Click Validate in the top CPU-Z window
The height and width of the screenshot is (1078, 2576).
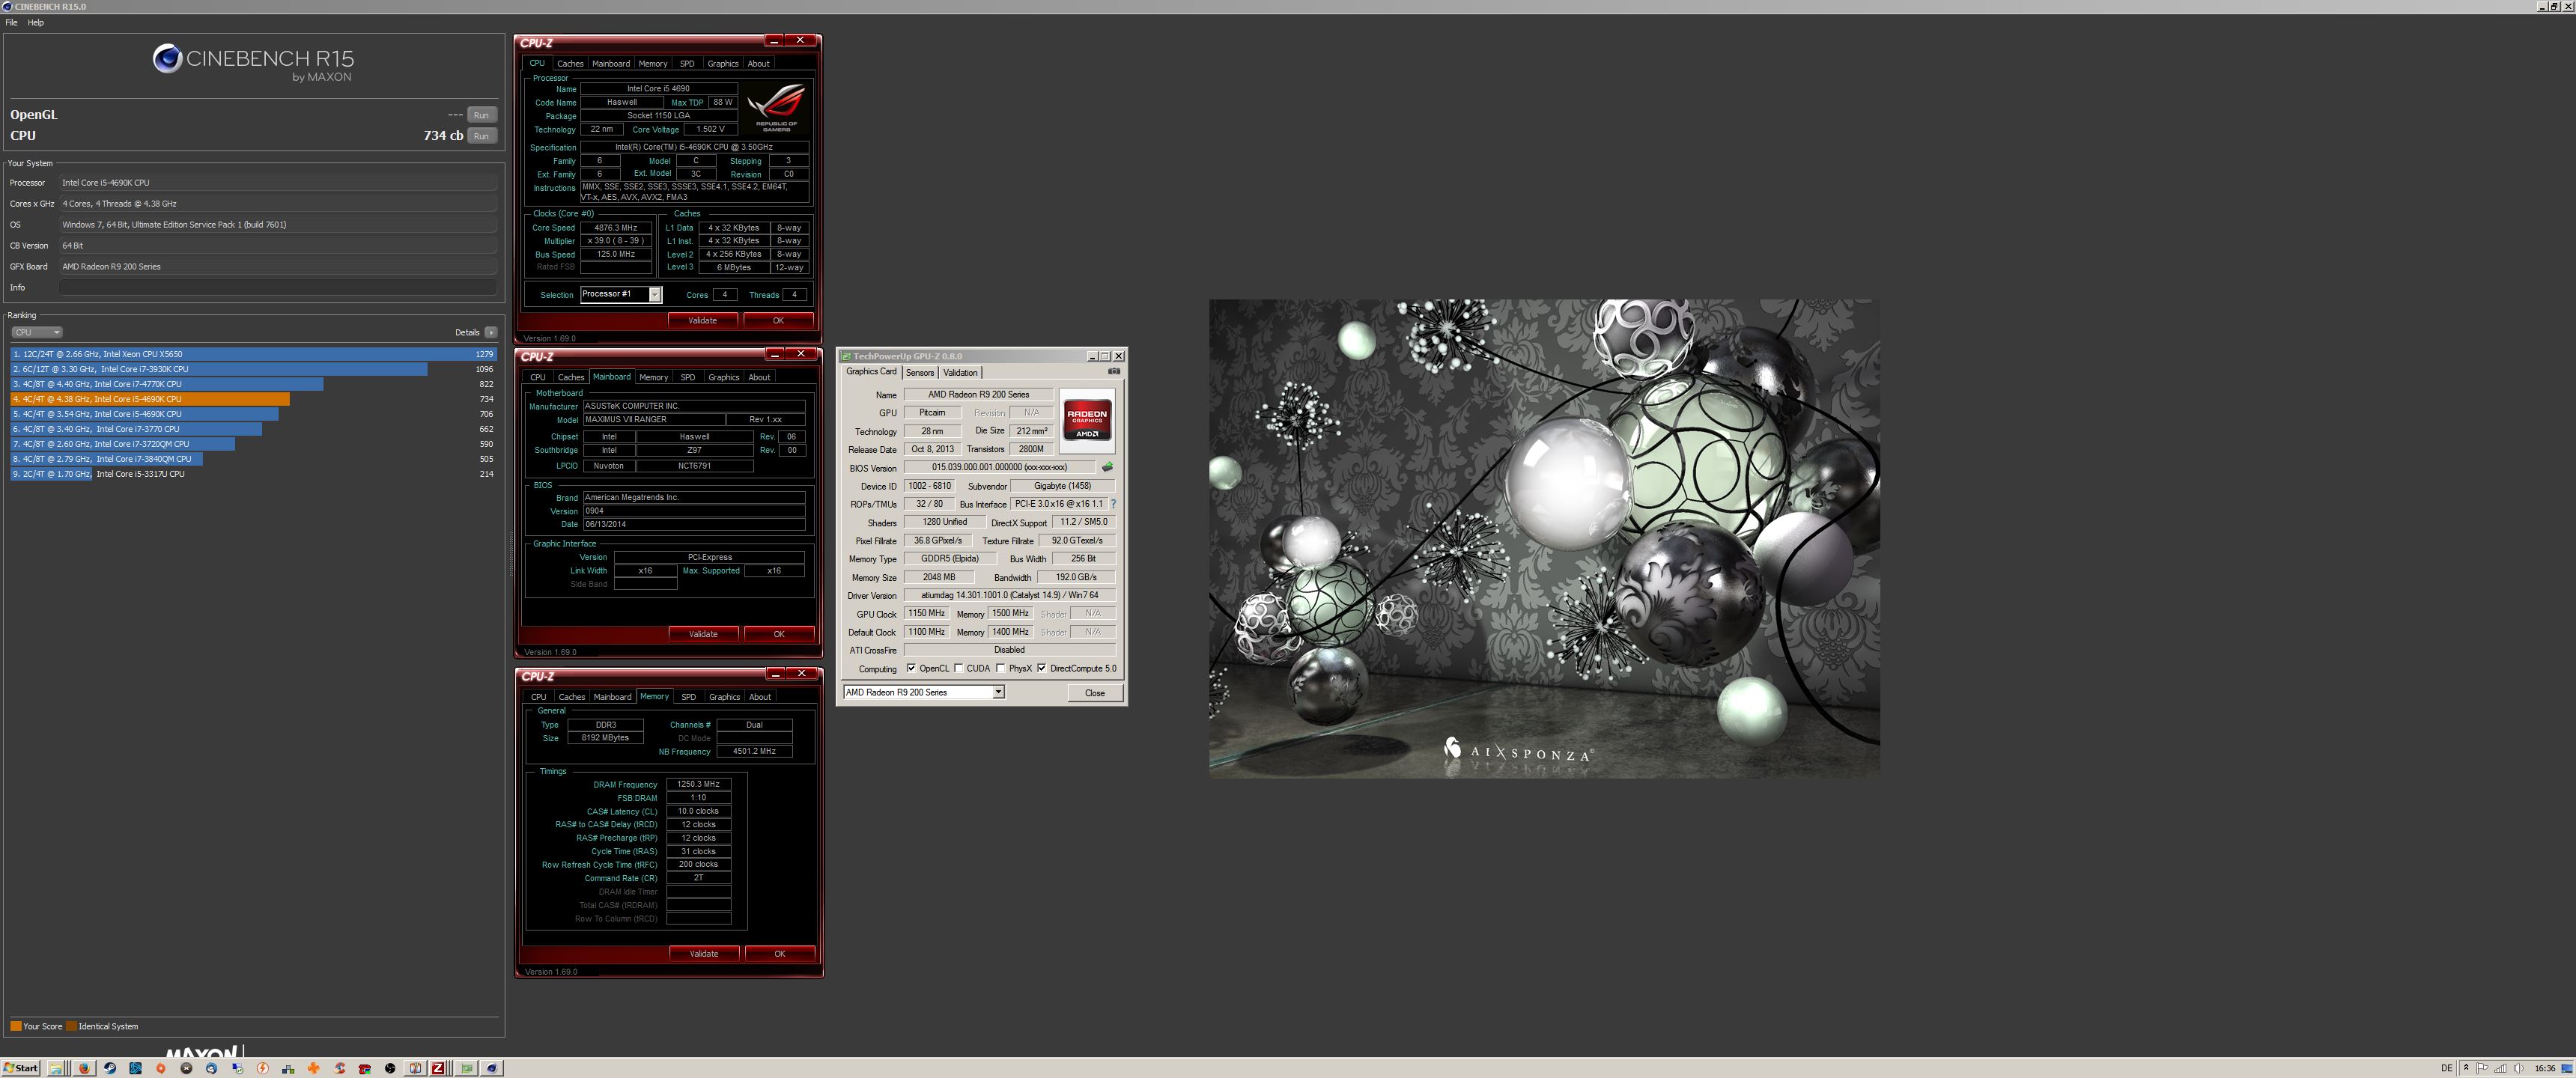[x=703, y=320]
